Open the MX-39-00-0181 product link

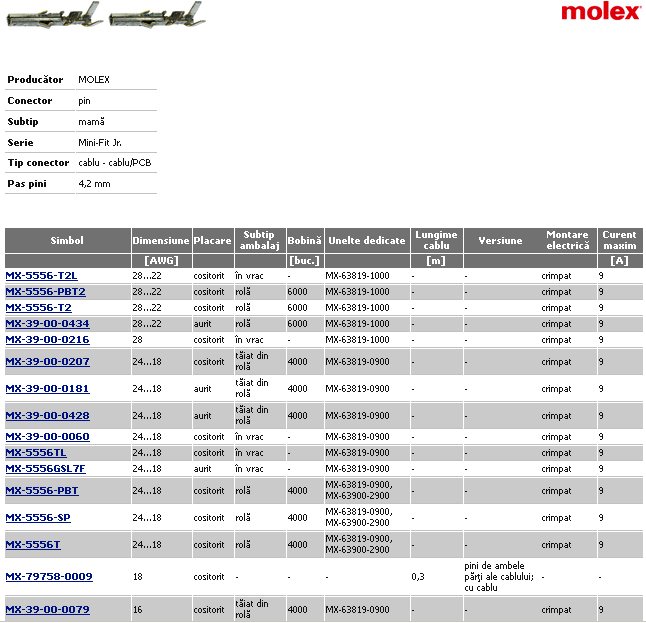pyautogui.click(x=47, y=389)
